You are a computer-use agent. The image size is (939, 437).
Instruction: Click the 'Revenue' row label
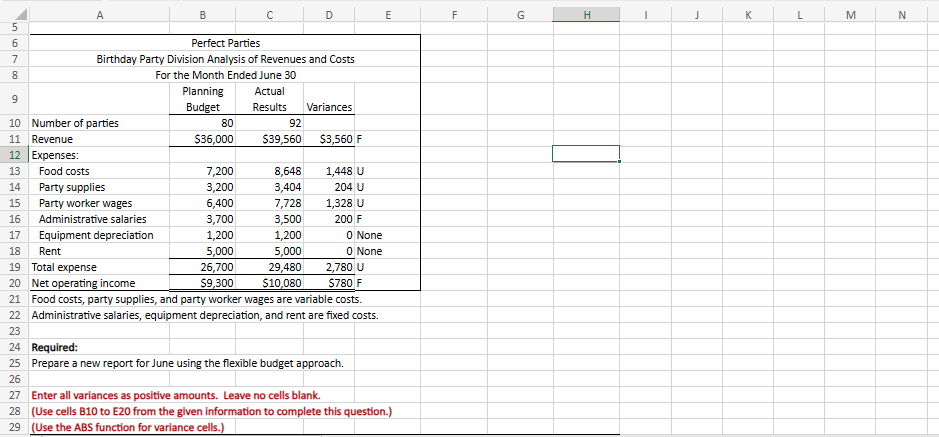coord(52,139)
